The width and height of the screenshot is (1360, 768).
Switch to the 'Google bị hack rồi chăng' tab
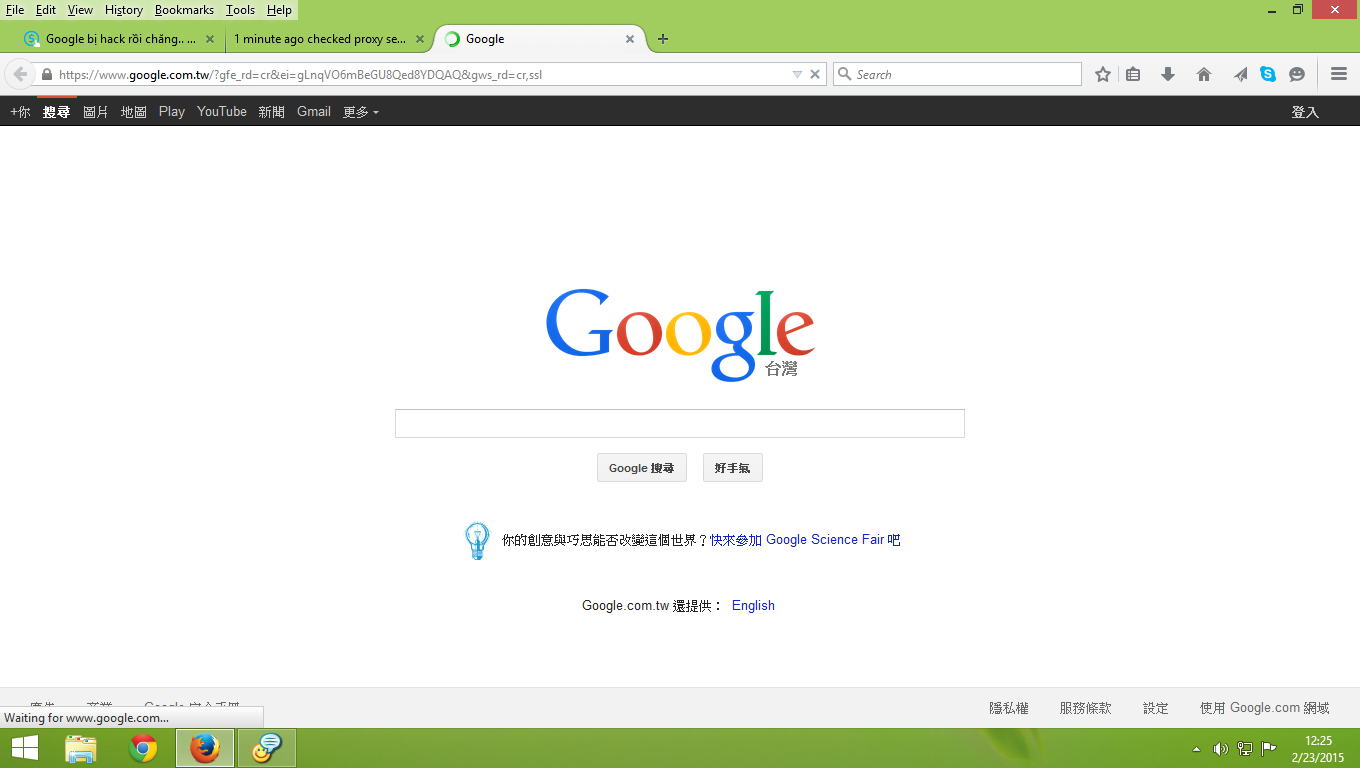[121, 39]
